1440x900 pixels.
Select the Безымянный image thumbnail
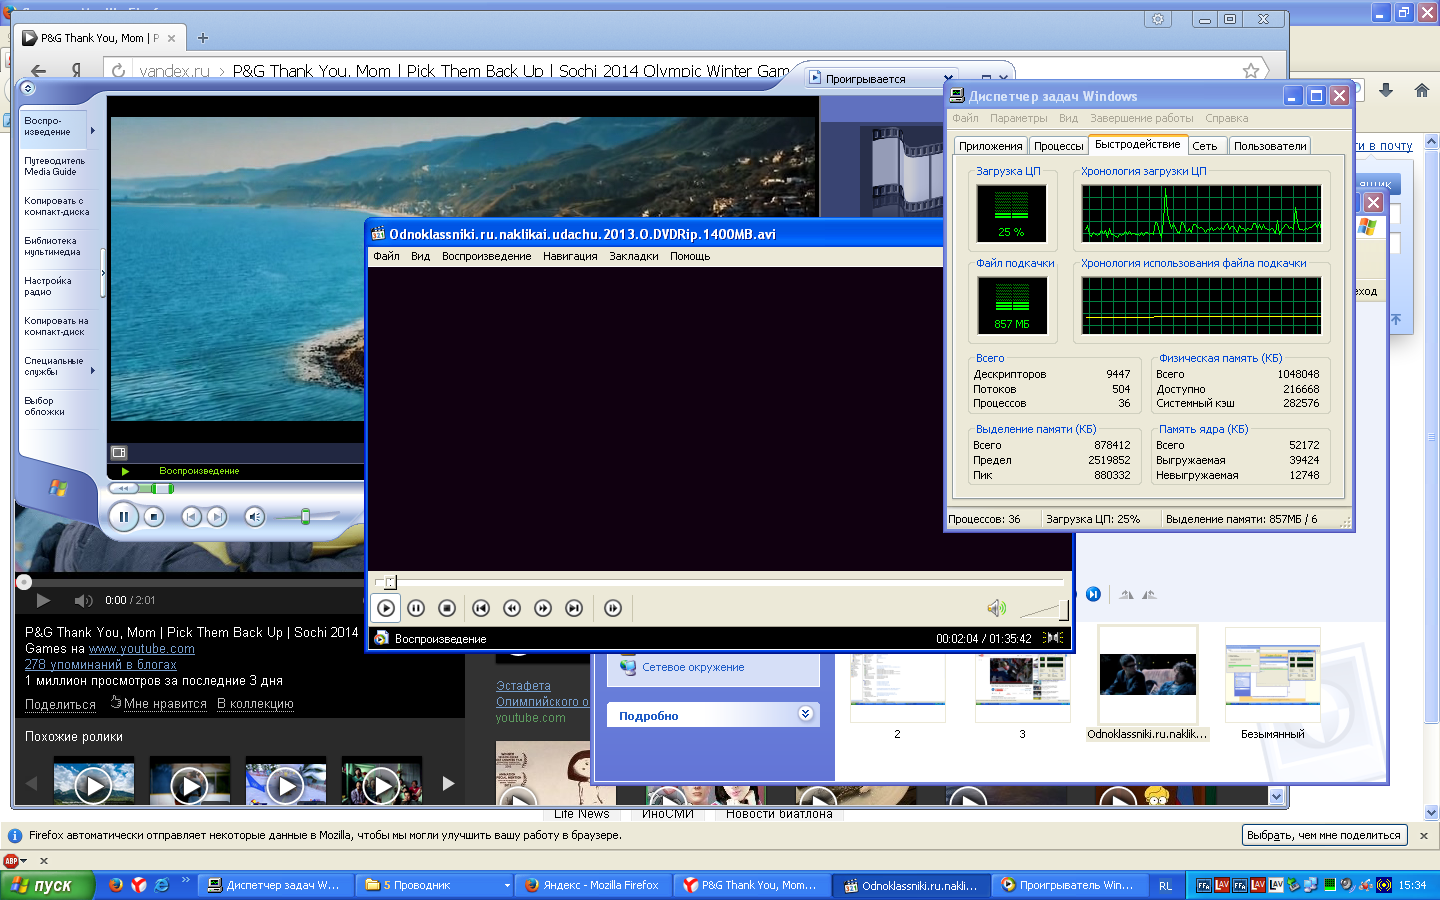1272,677
